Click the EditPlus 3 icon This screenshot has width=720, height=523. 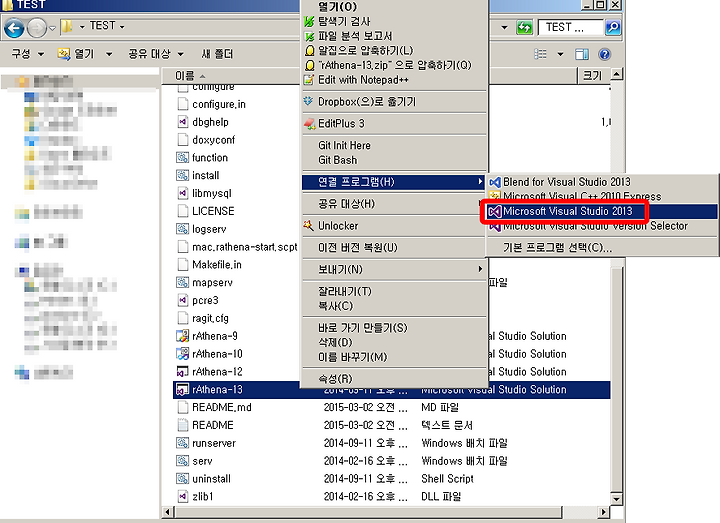(309, 123)
